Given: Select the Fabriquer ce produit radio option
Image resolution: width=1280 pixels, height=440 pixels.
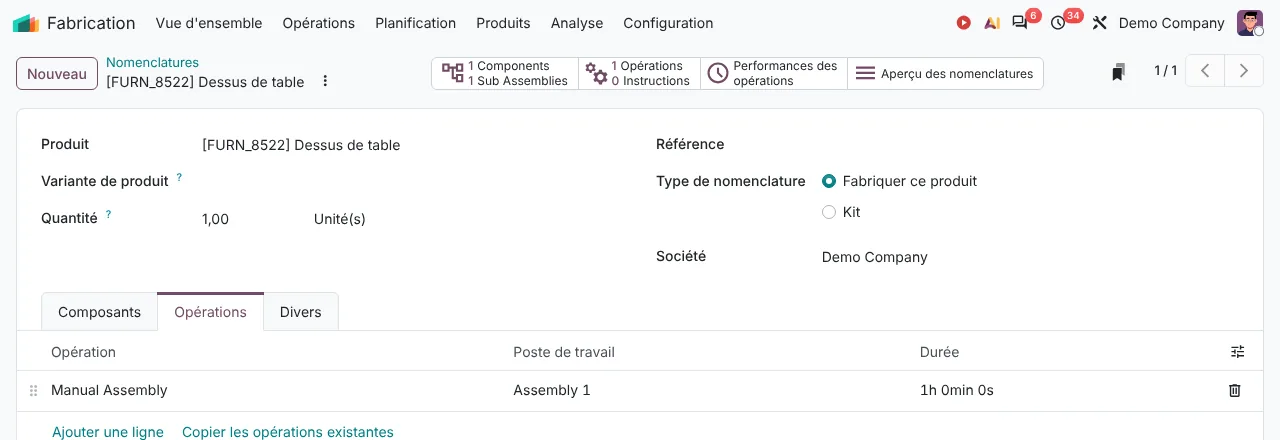Looking at the screenshot, I should click(x=829, y=181).
